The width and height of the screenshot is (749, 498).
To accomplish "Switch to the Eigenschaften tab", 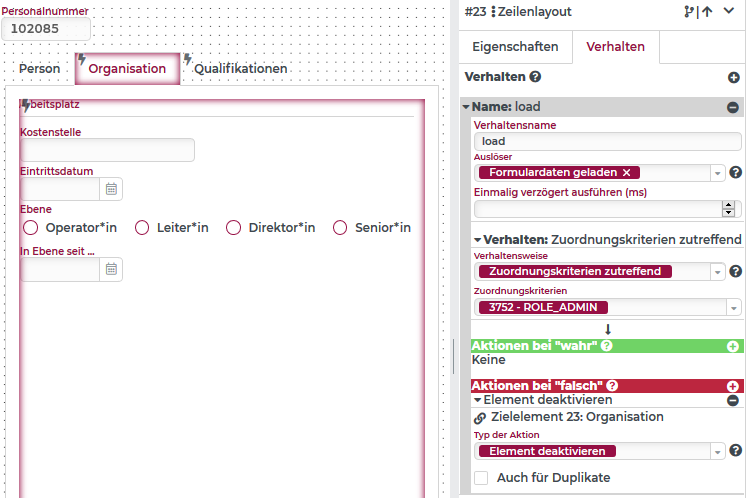I will (515, 47).
